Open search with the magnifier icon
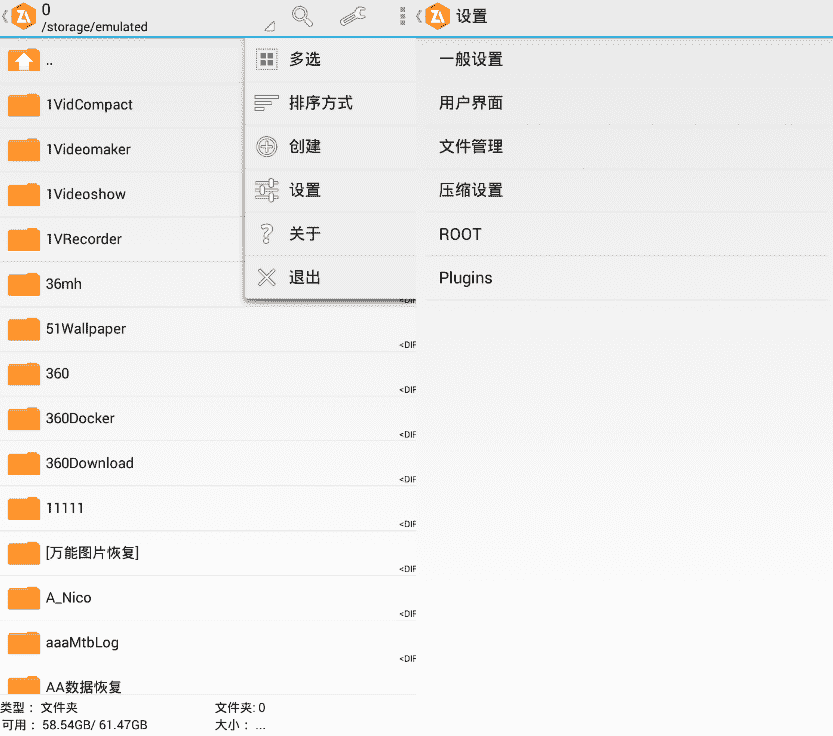 click(302, 17)
